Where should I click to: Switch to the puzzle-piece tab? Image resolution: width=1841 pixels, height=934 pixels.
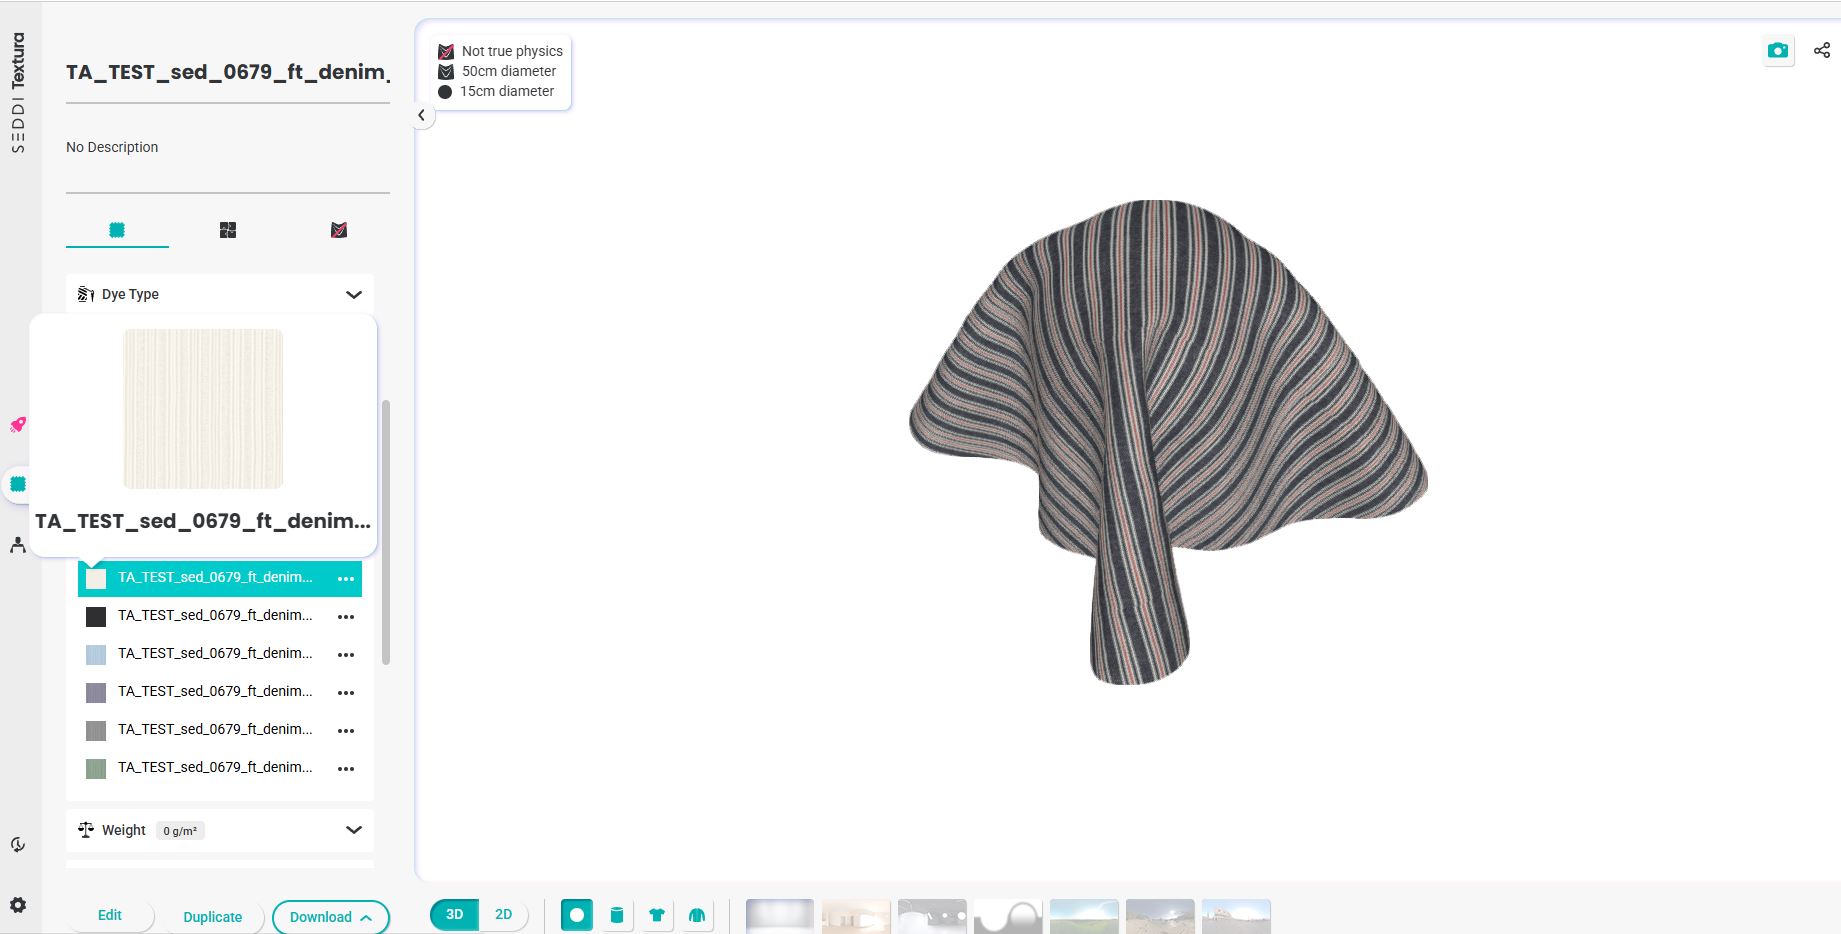228,230
